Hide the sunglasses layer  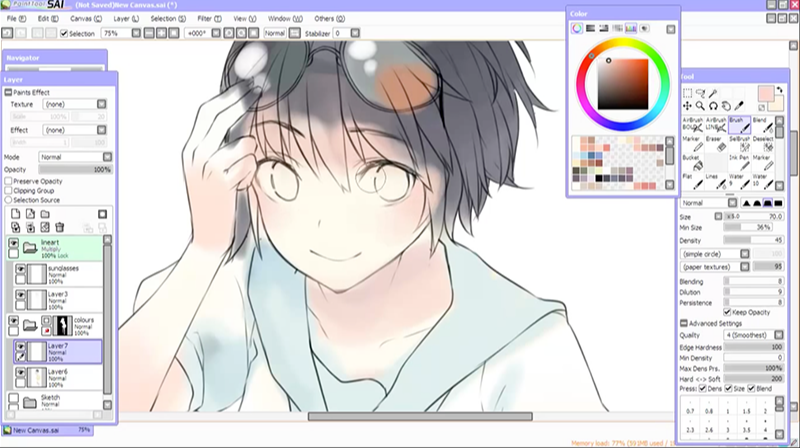pyautogui.click(x=20, y=269)
